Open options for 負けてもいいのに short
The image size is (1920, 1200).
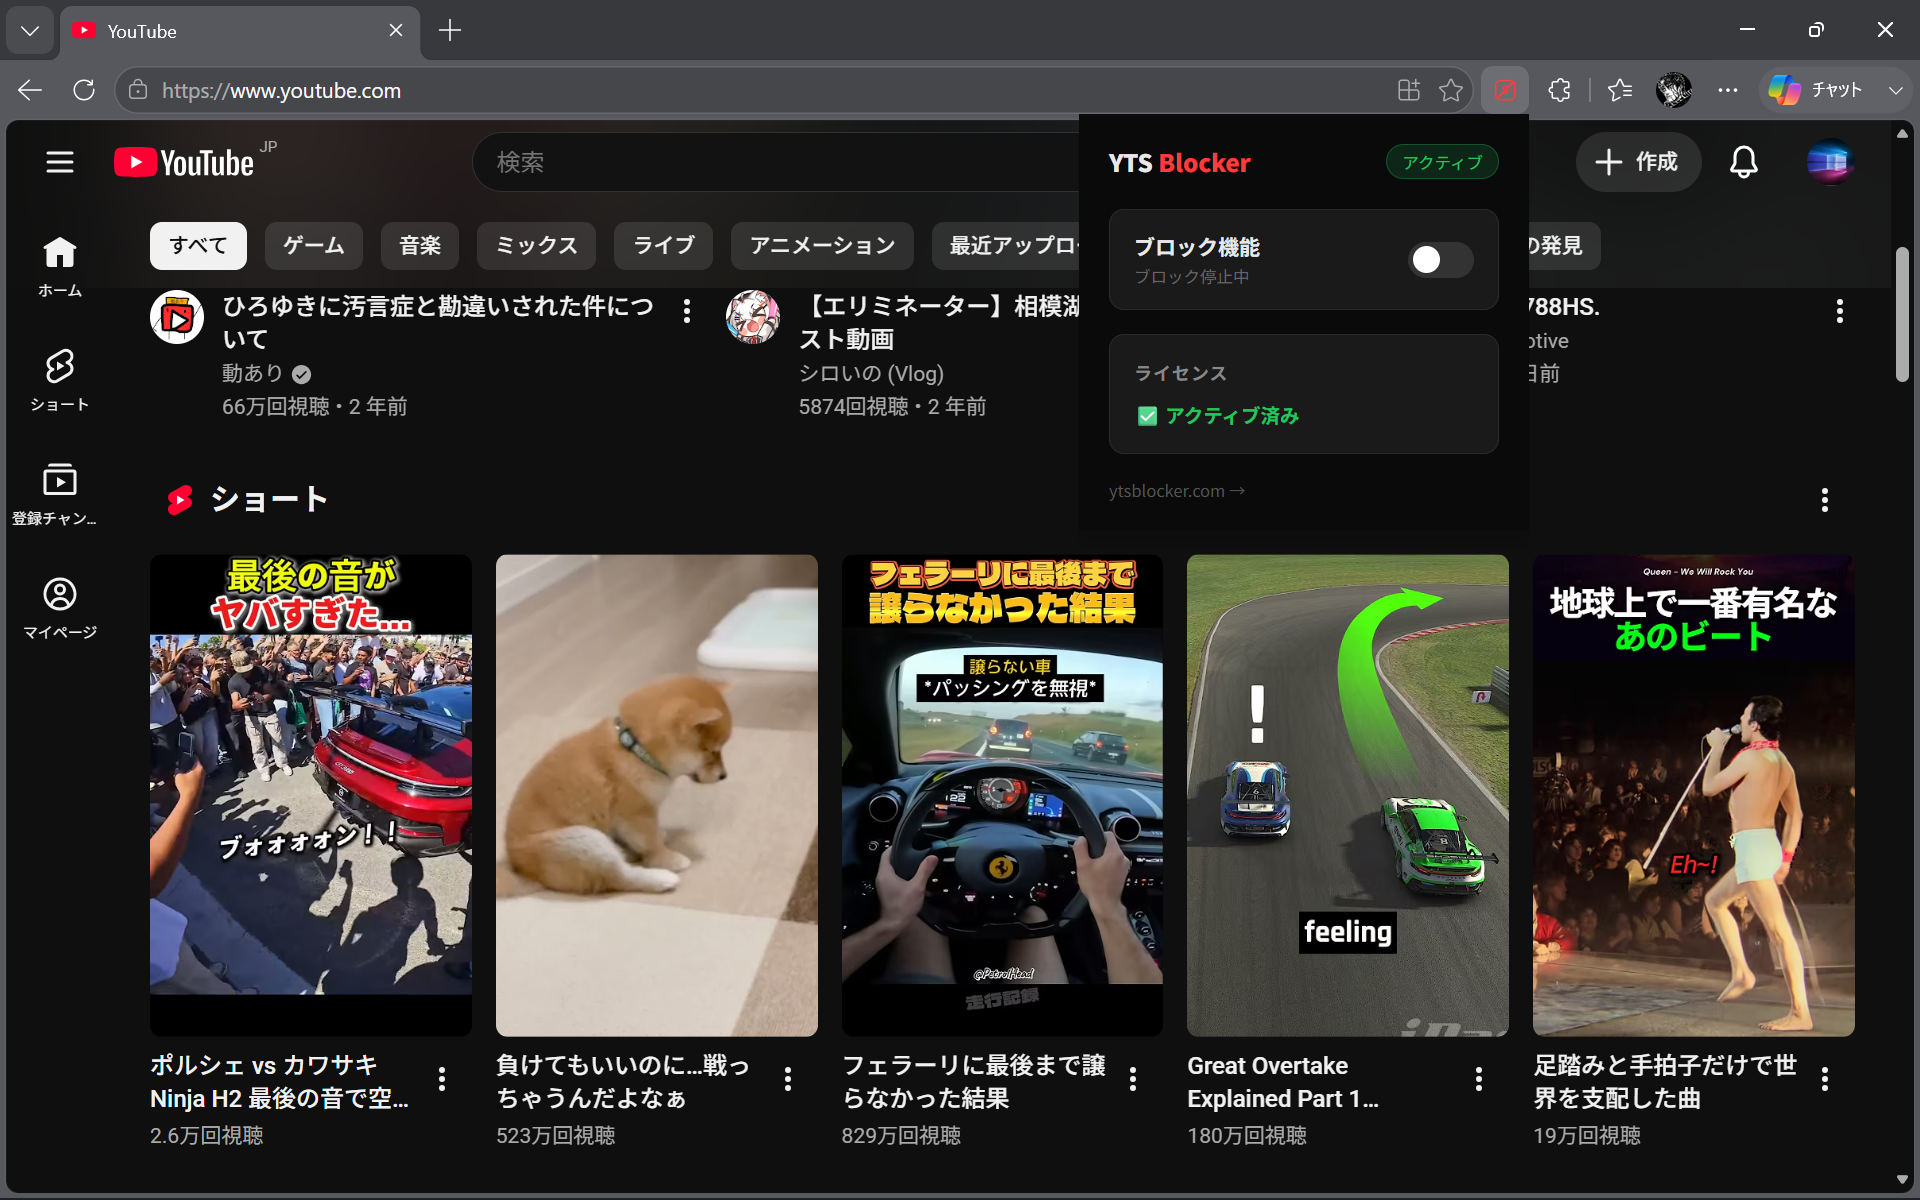[x=788, y=1079]
